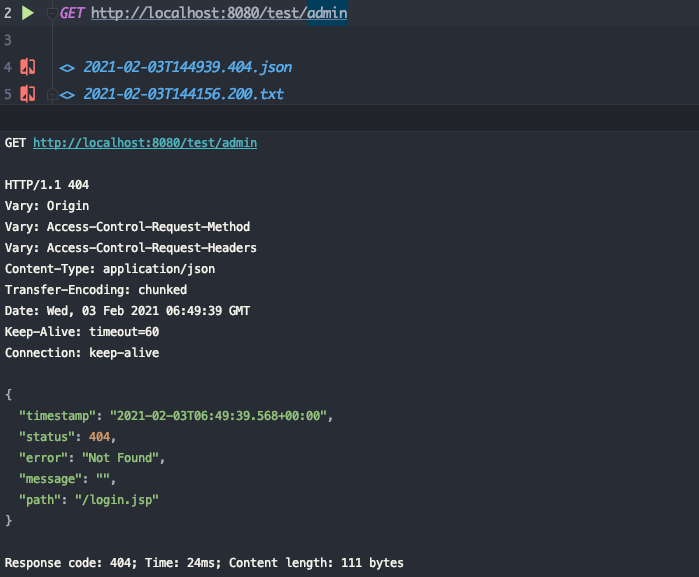
Task: Select gutter line number 4
Action: 8,67
